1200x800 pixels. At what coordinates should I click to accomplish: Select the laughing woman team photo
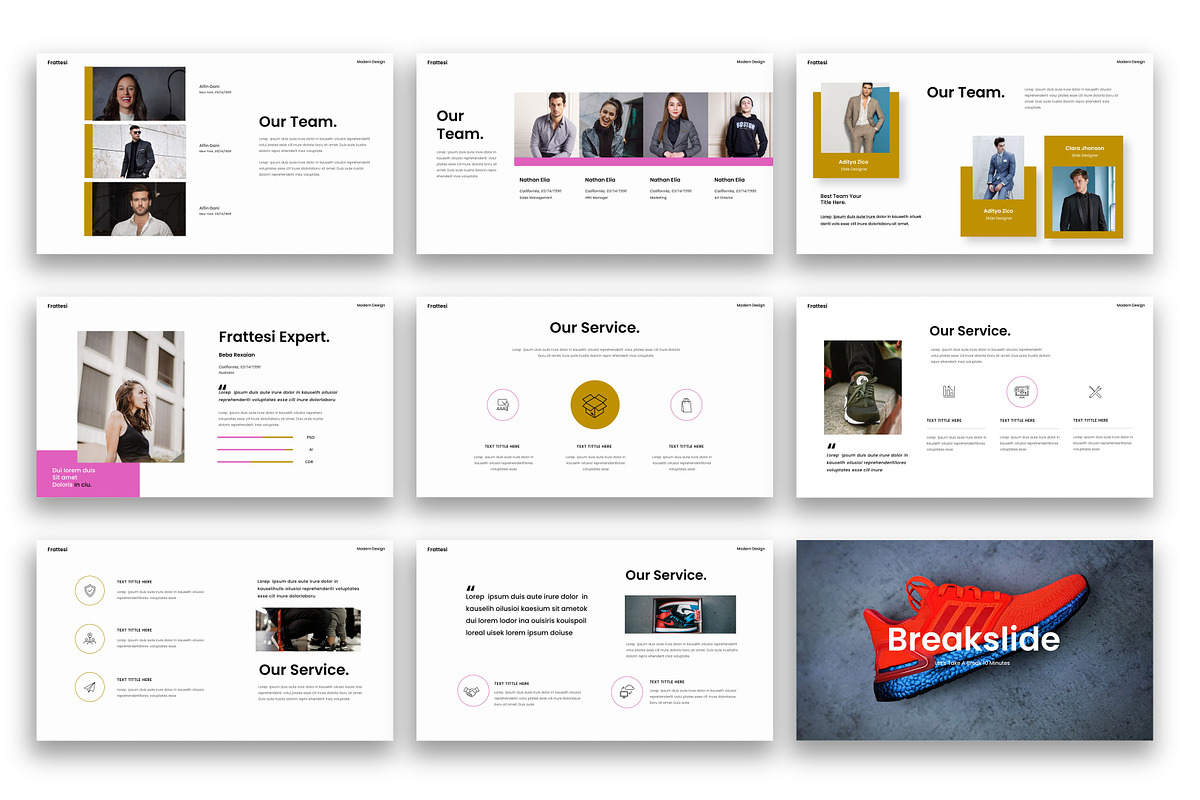tap(139, 94)
